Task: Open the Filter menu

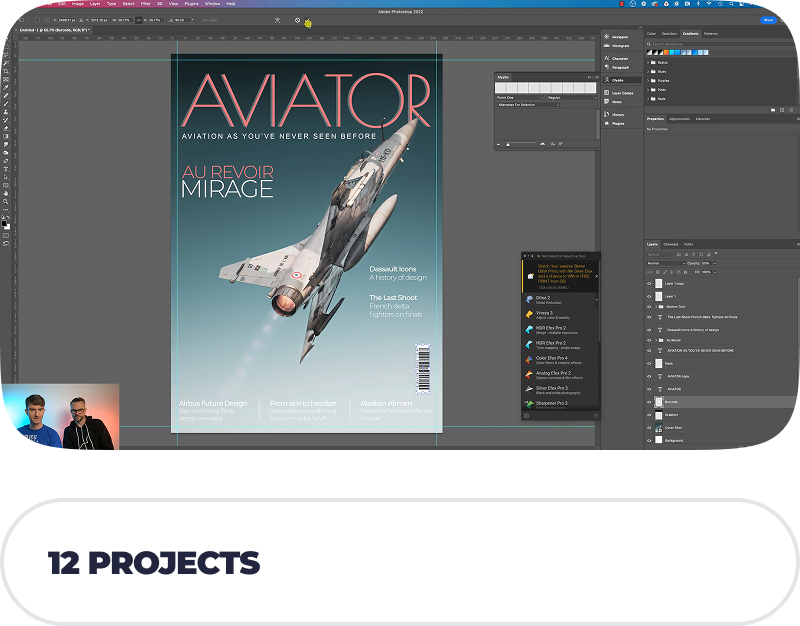Action: [x=145, y=4]
